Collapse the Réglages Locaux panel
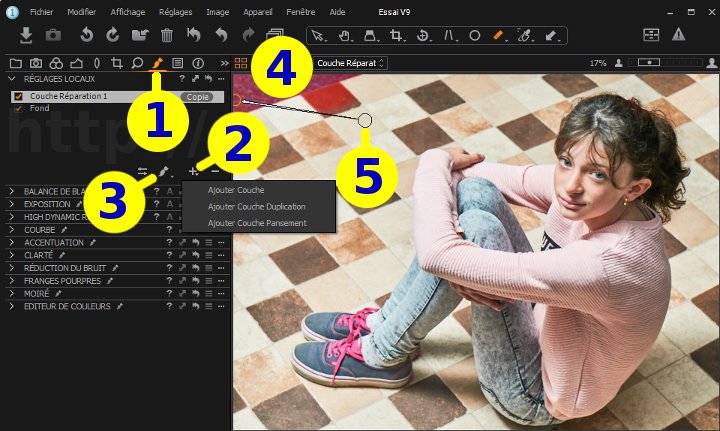This screenshot has width=720, height=431. tap(12, 79)
